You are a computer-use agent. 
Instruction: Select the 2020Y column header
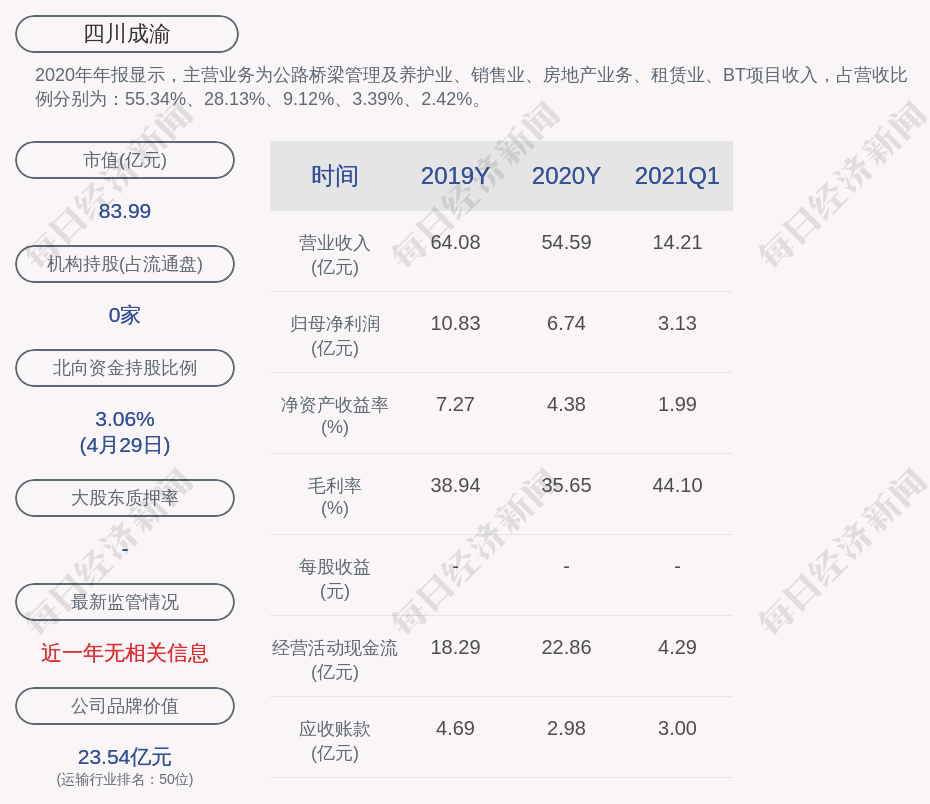tap(566, 176)
